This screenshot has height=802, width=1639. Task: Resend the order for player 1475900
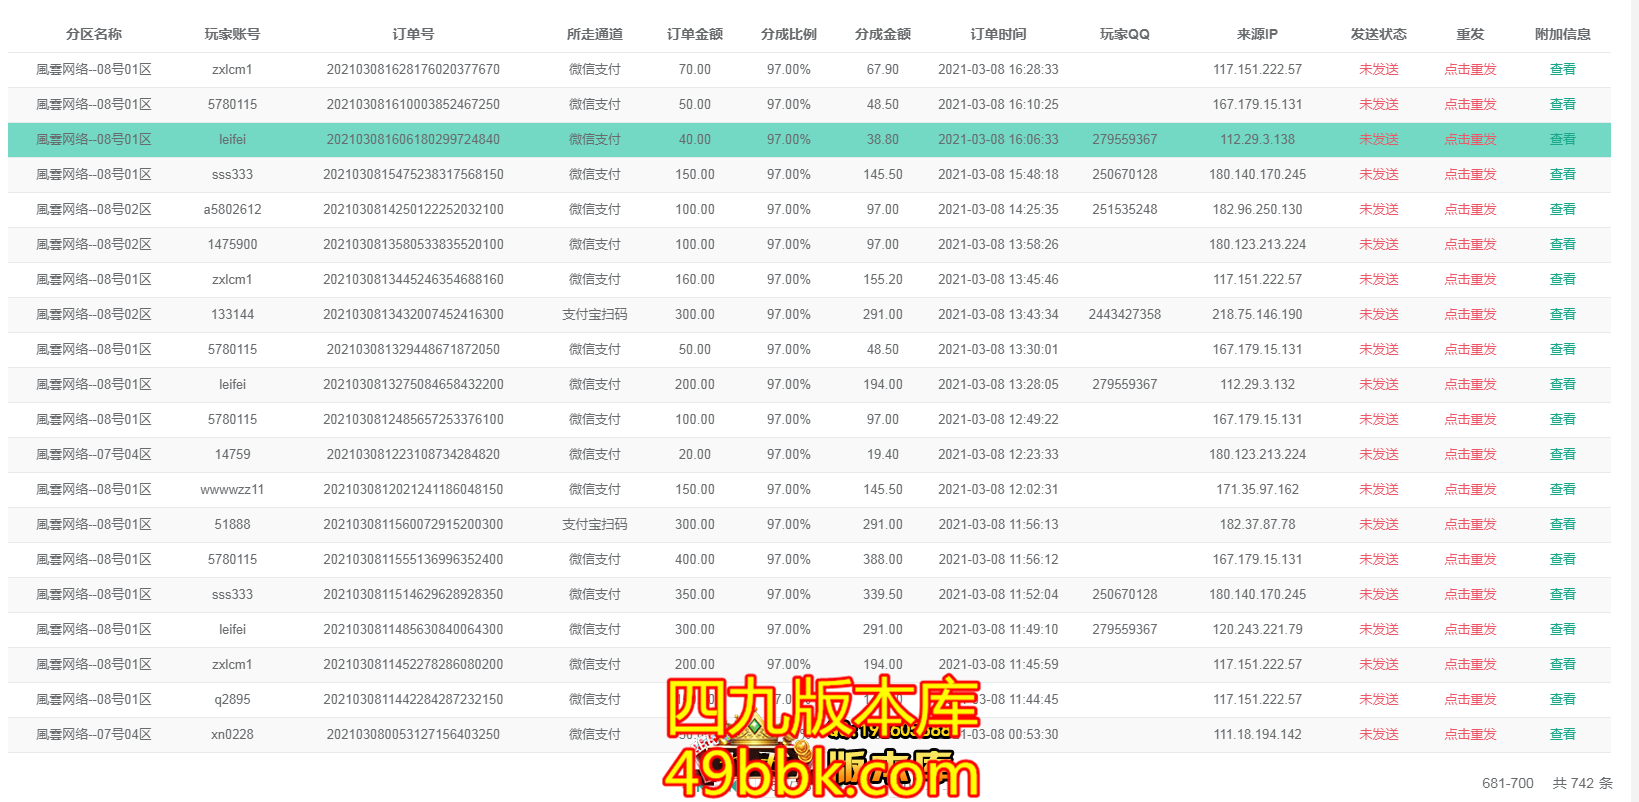point(1469,245)
